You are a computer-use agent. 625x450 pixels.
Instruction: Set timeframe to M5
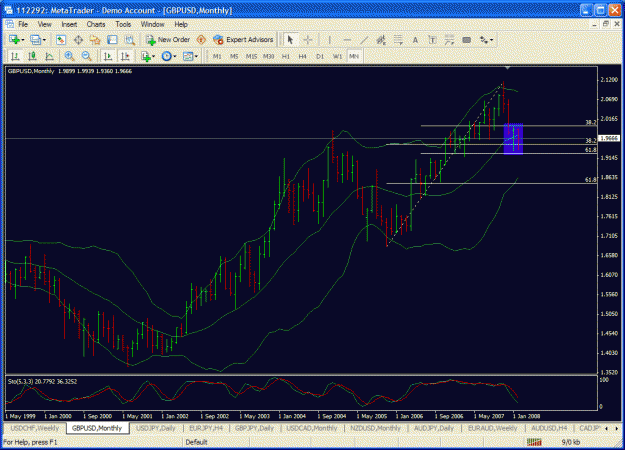pos(234,57)
